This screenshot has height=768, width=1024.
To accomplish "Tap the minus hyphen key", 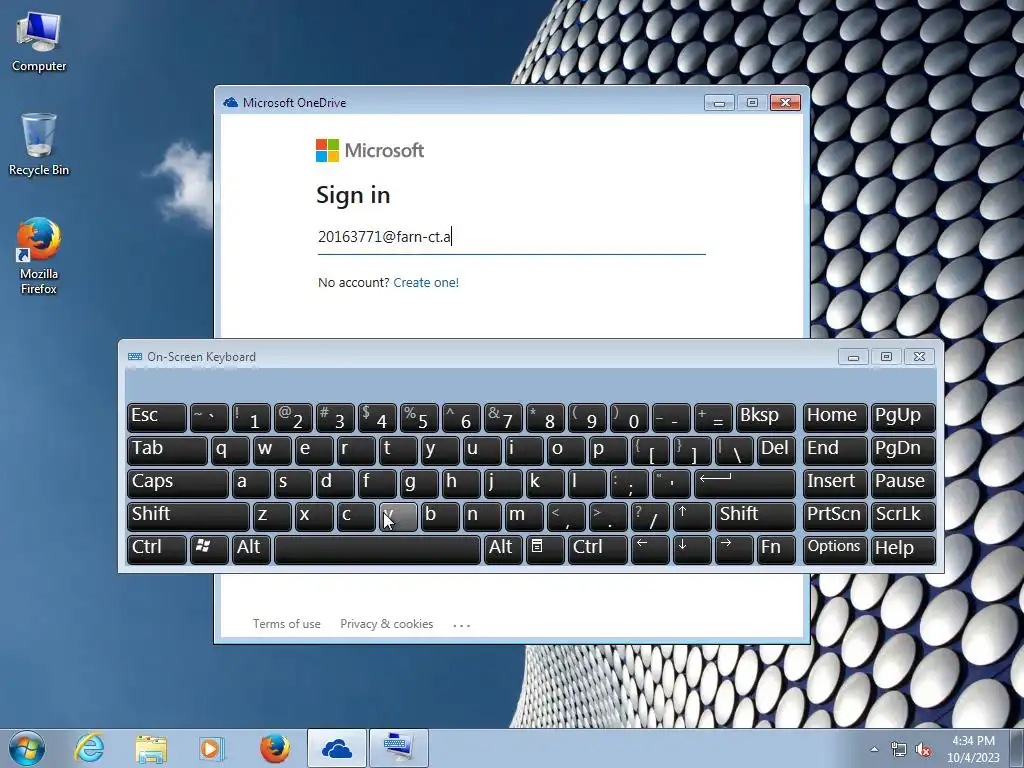I will [x=671, y=417].
